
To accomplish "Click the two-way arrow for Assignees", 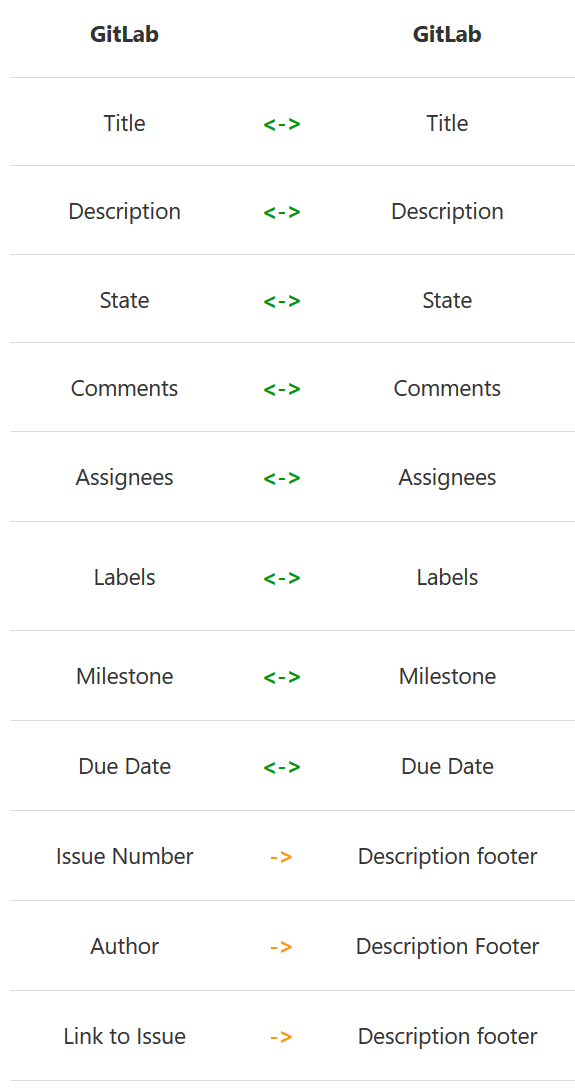I will tap(282, 478).
